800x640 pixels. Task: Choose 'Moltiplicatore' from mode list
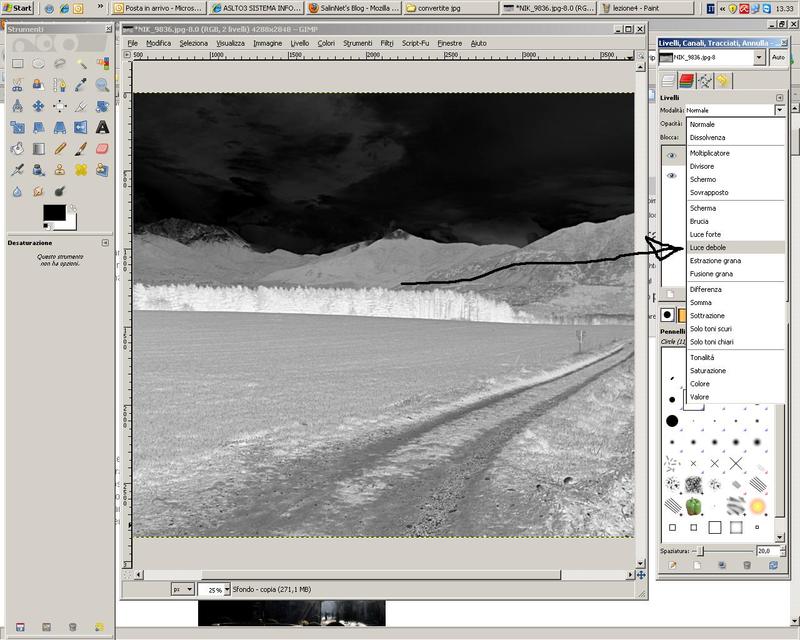710,153
